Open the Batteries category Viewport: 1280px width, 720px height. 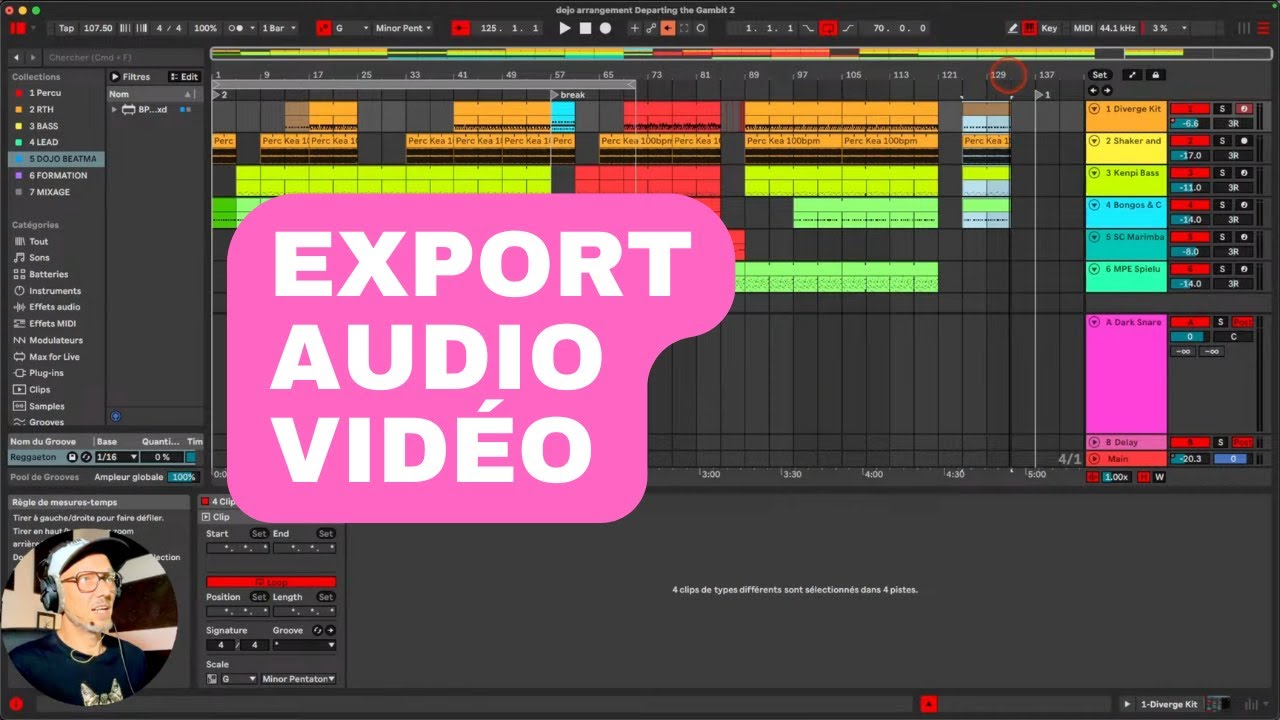[48, 274]
